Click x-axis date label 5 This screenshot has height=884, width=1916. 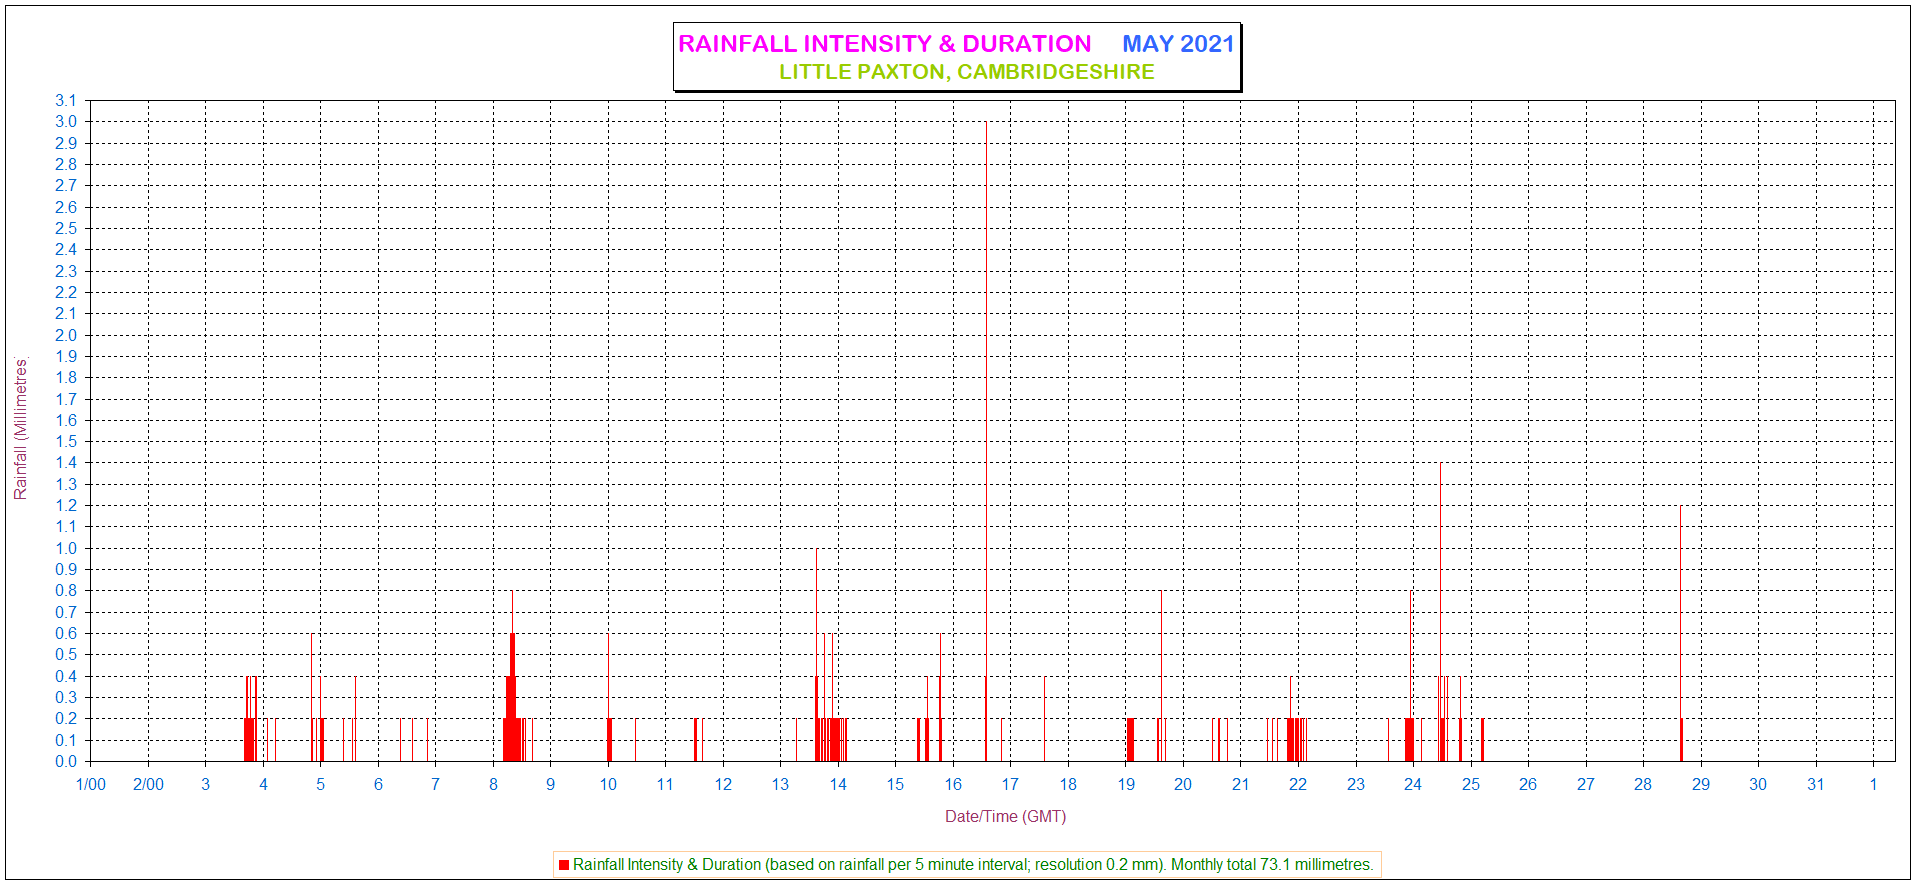tap(321, 785)
